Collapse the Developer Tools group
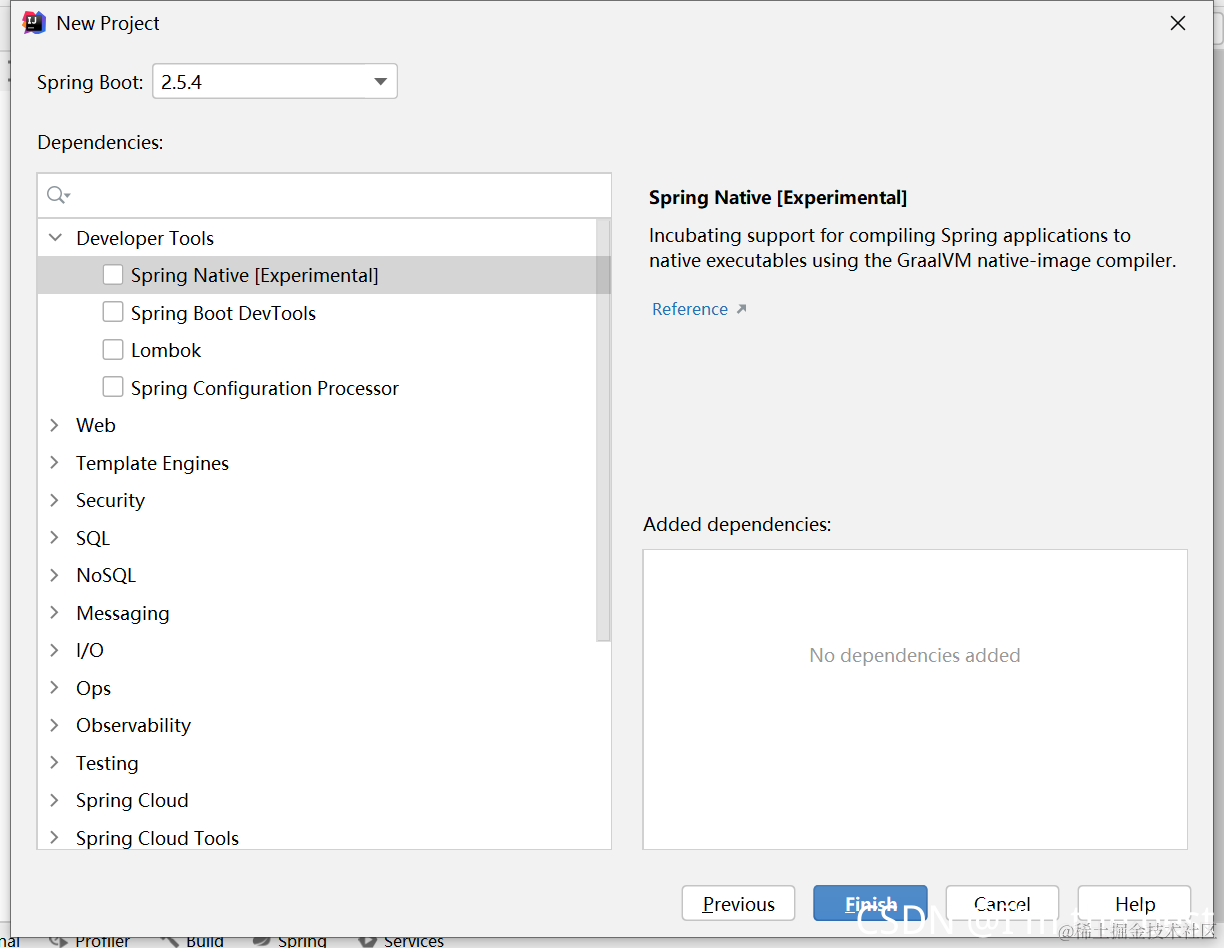Screen dimensions: 1224x948 (x=55, y=238)
